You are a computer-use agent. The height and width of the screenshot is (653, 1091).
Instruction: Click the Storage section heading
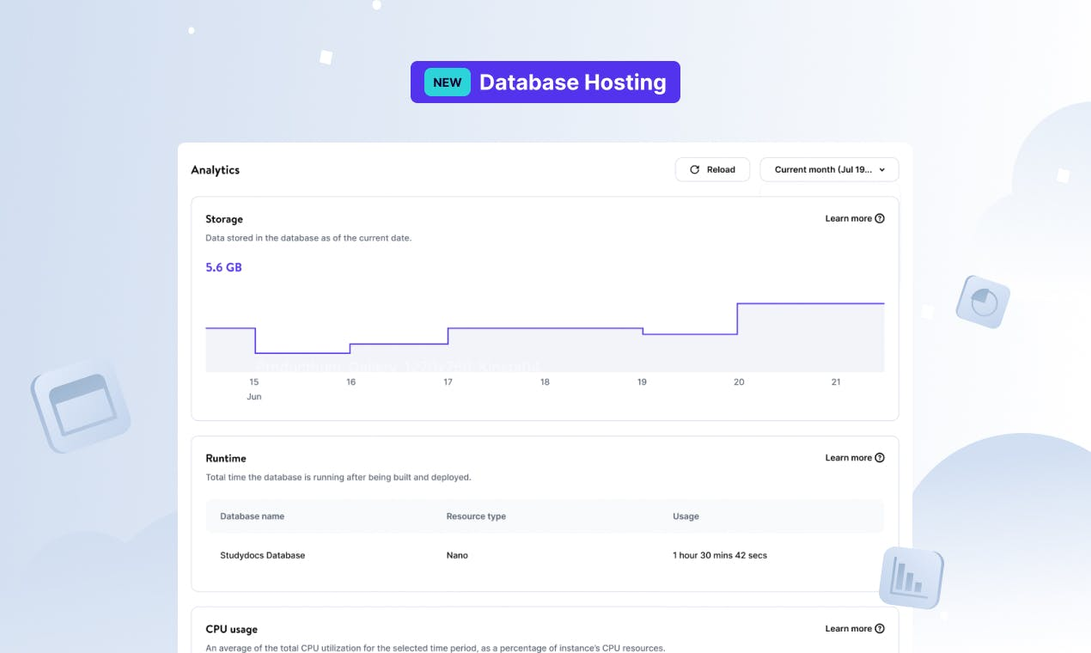(224, 219)
